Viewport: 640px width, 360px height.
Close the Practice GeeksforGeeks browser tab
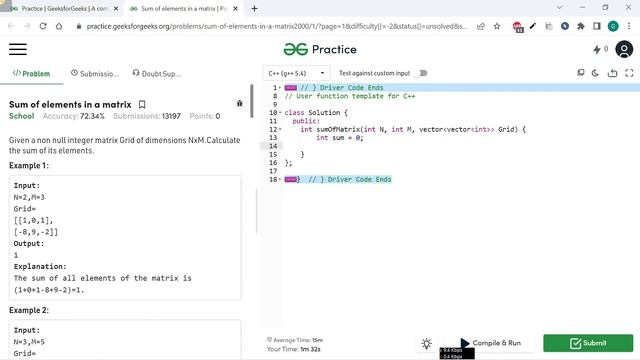pyautogui.click(x=116, y=8)
